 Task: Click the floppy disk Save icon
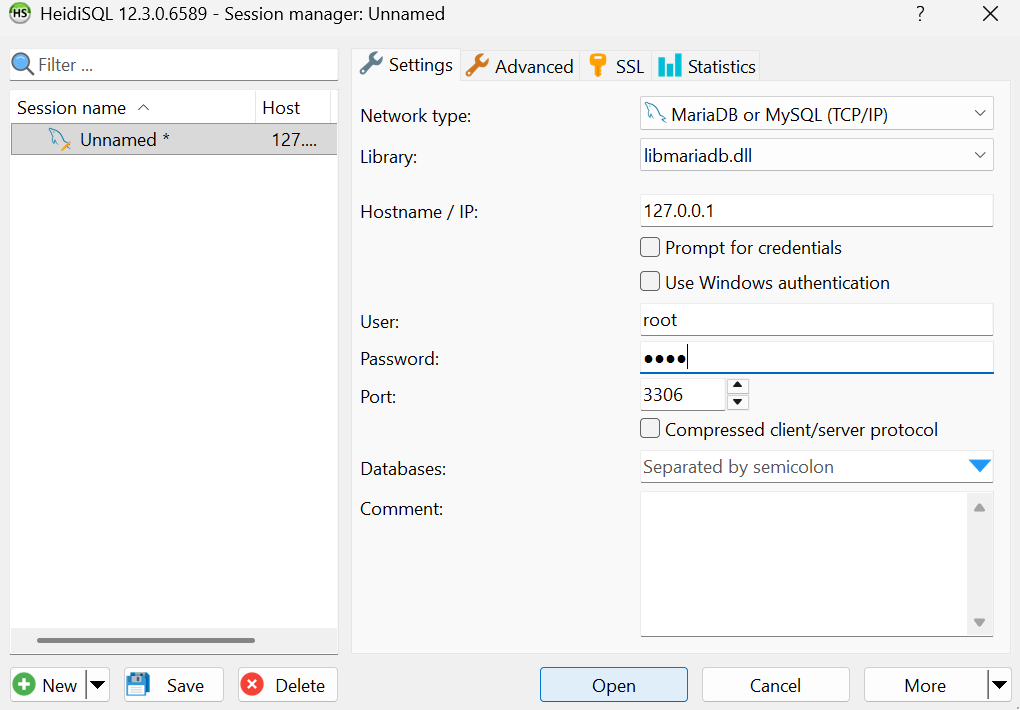pos(138,685)
